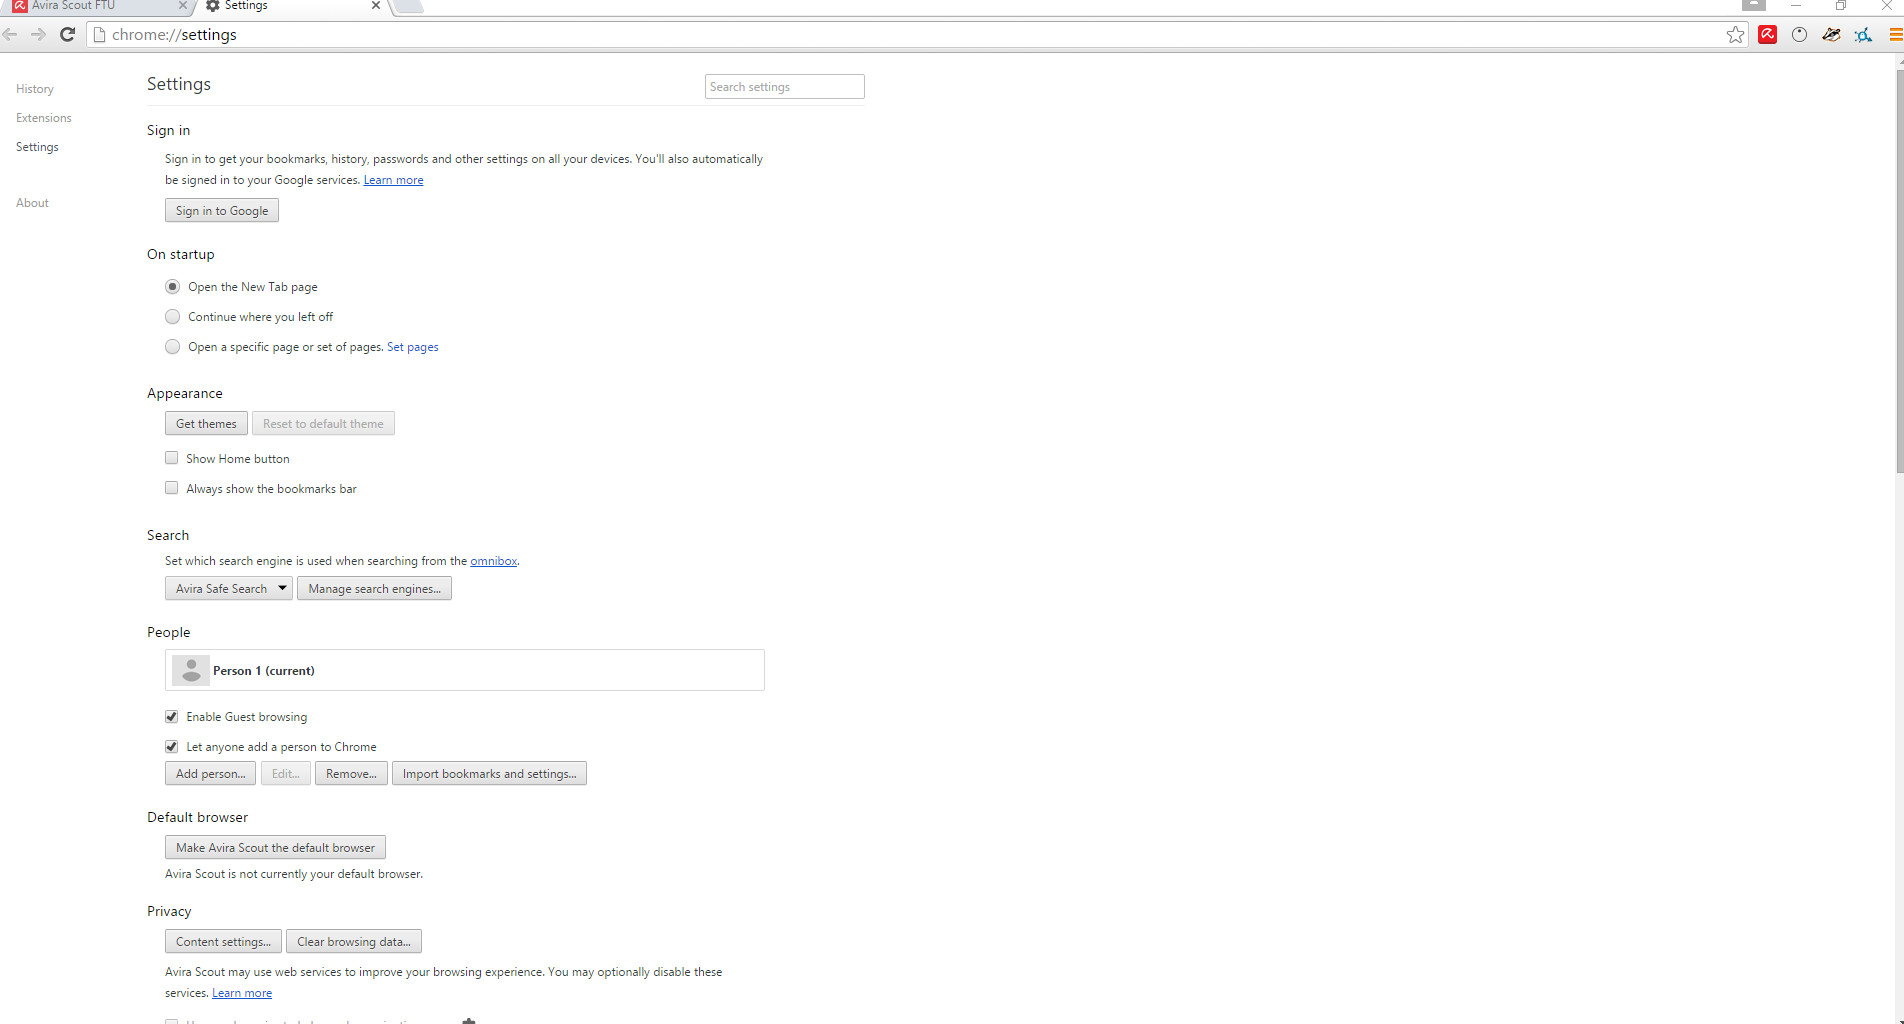1904x1024 pixels.
Task: Click the browser back arrow
Action: (x=11, y=35)
